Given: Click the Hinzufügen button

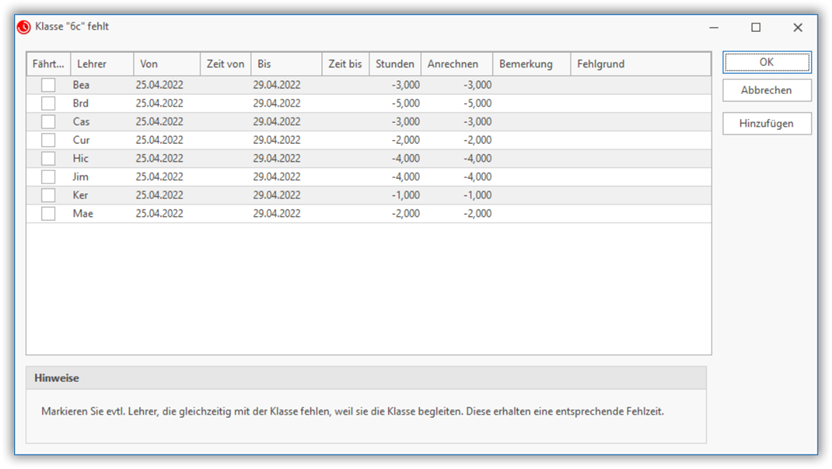Looking at the screenshot, I should (766, 123).
